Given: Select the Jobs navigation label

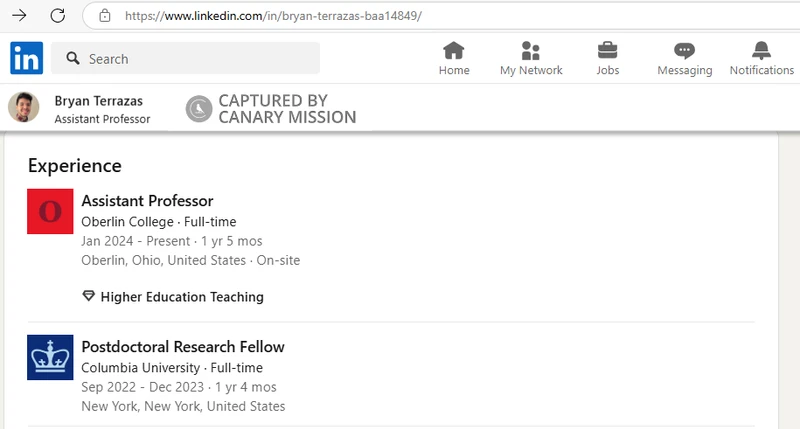Looking at the screenshot, I should tap(608, 70).
